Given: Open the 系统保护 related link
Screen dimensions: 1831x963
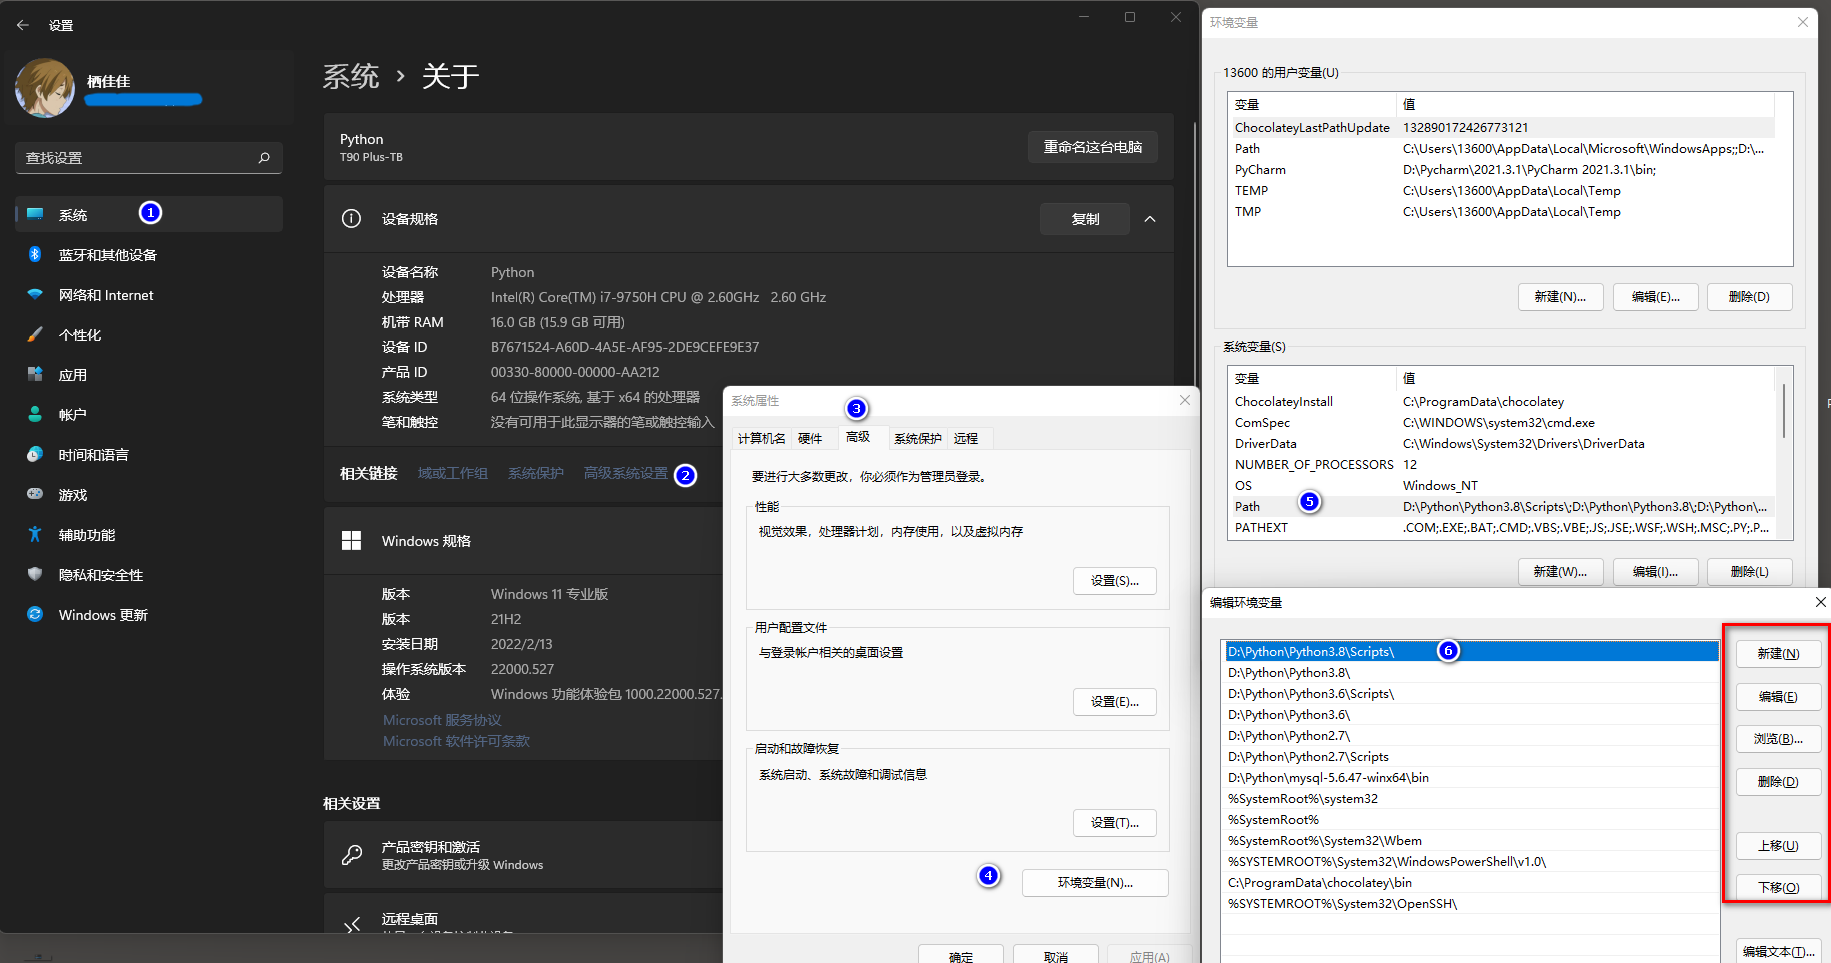Looking at the screenshot, I should click(536, 473).
